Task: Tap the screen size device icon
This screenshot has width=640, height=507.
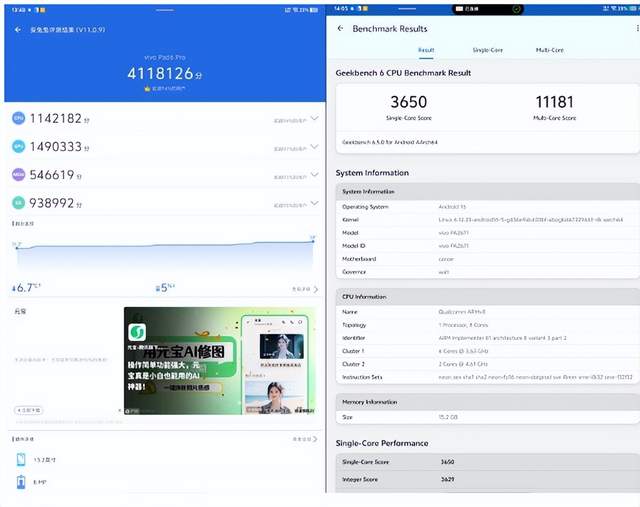Action: pos(21,460)
